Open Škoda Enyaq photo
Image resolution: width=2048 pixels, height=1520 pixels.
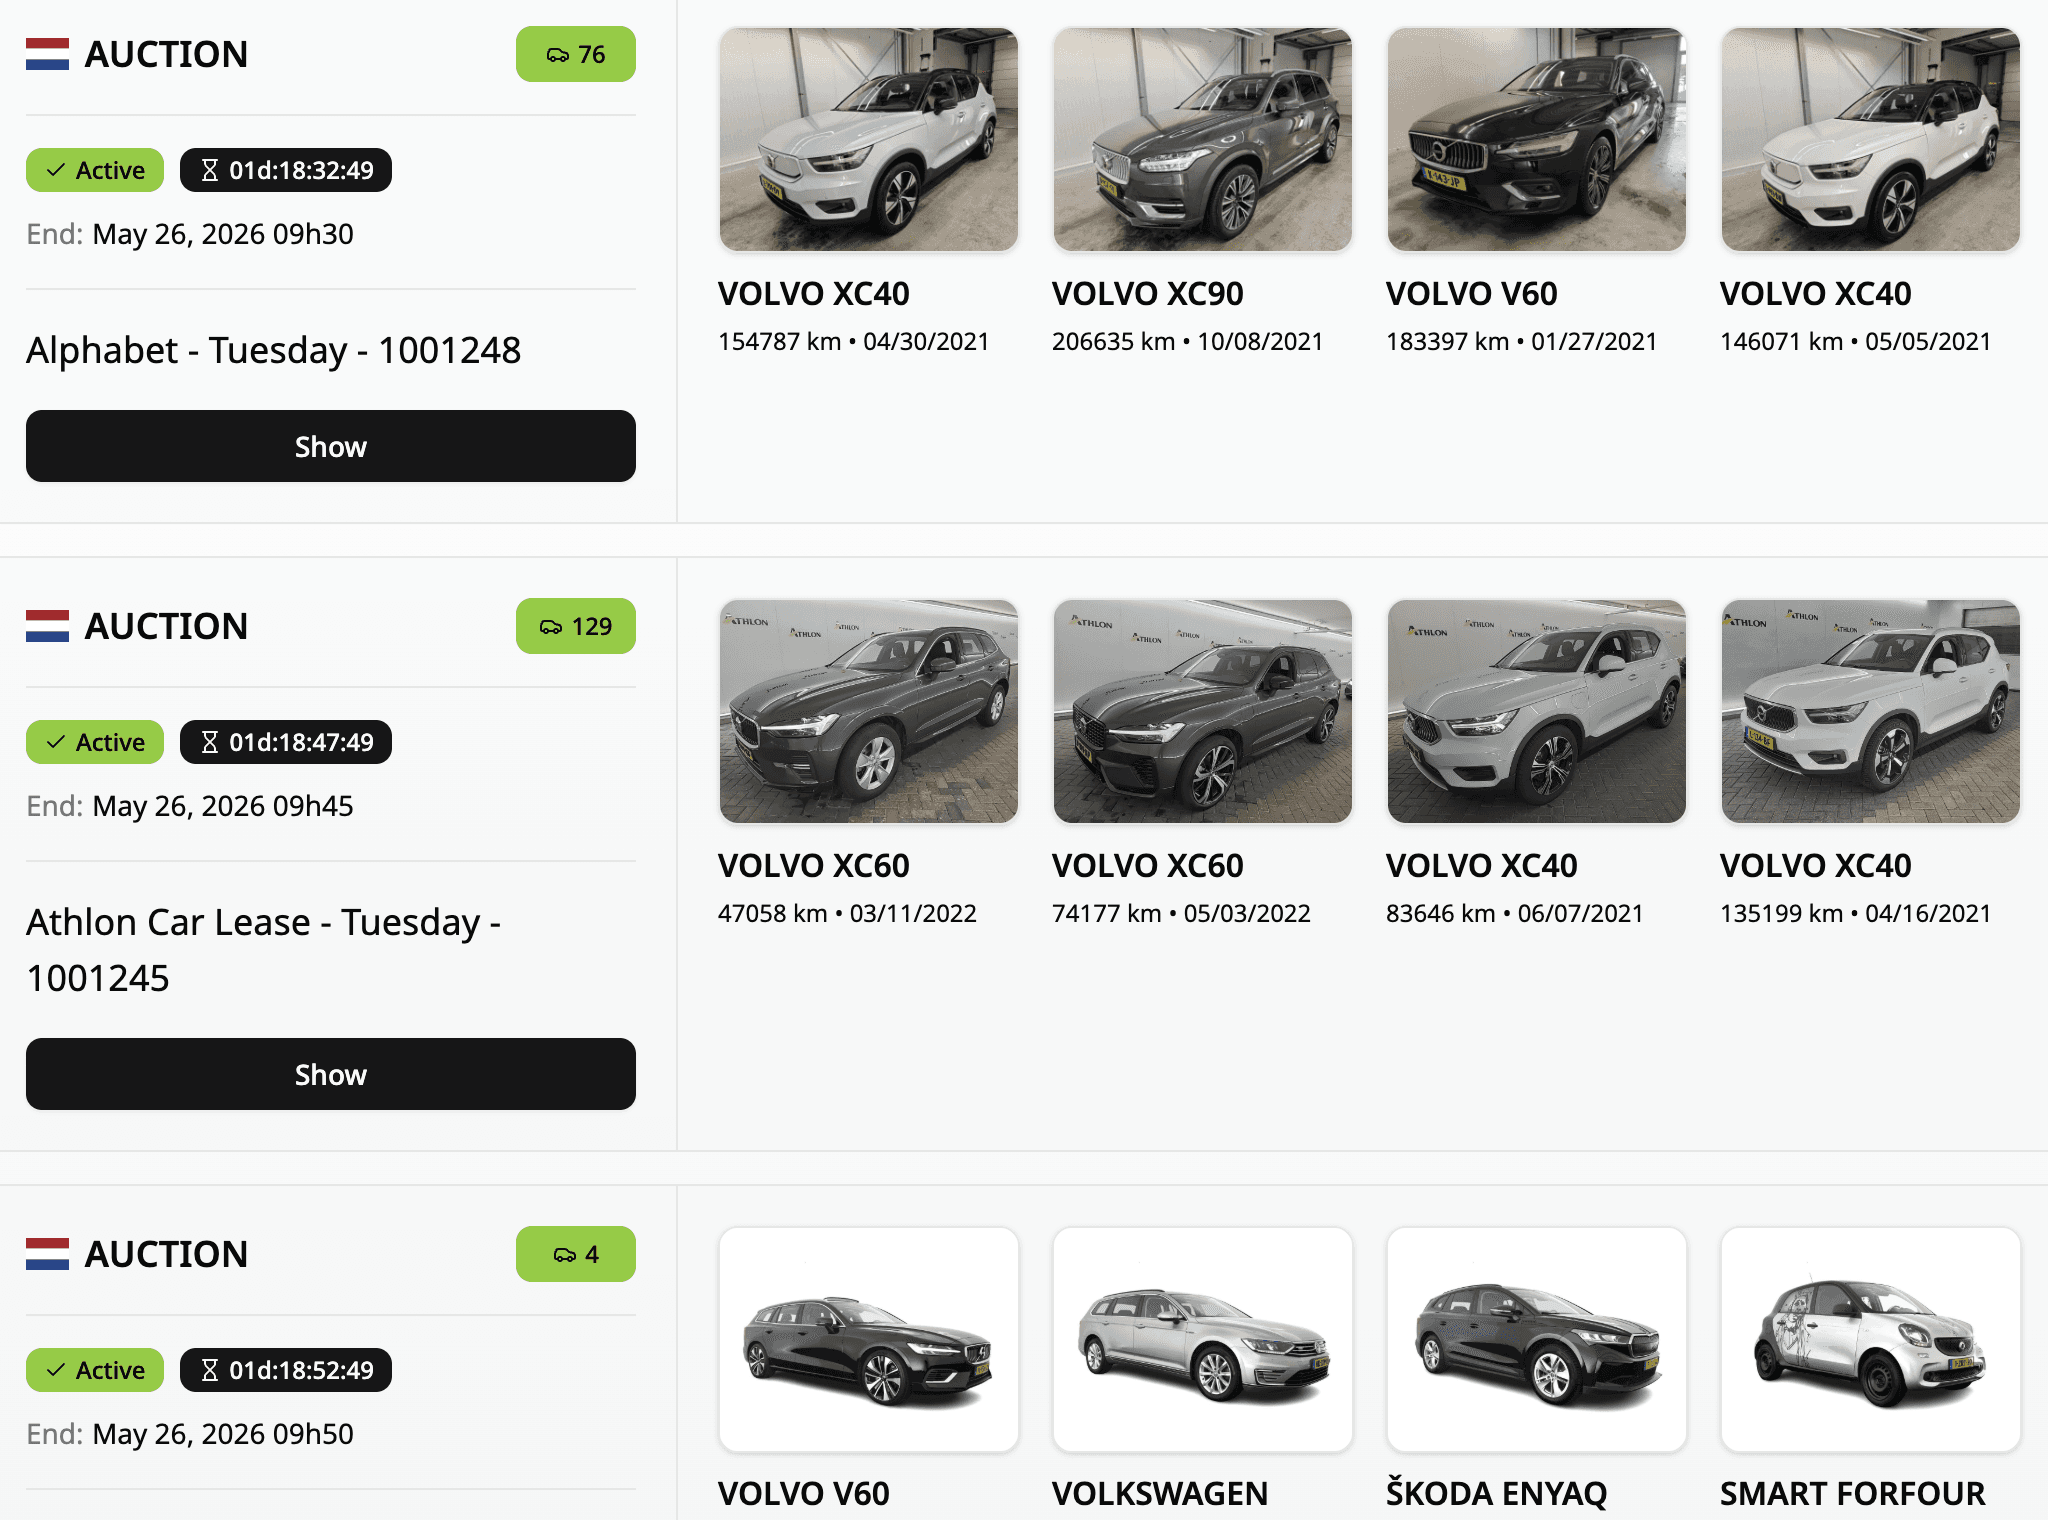[x=1537, y=1339]
